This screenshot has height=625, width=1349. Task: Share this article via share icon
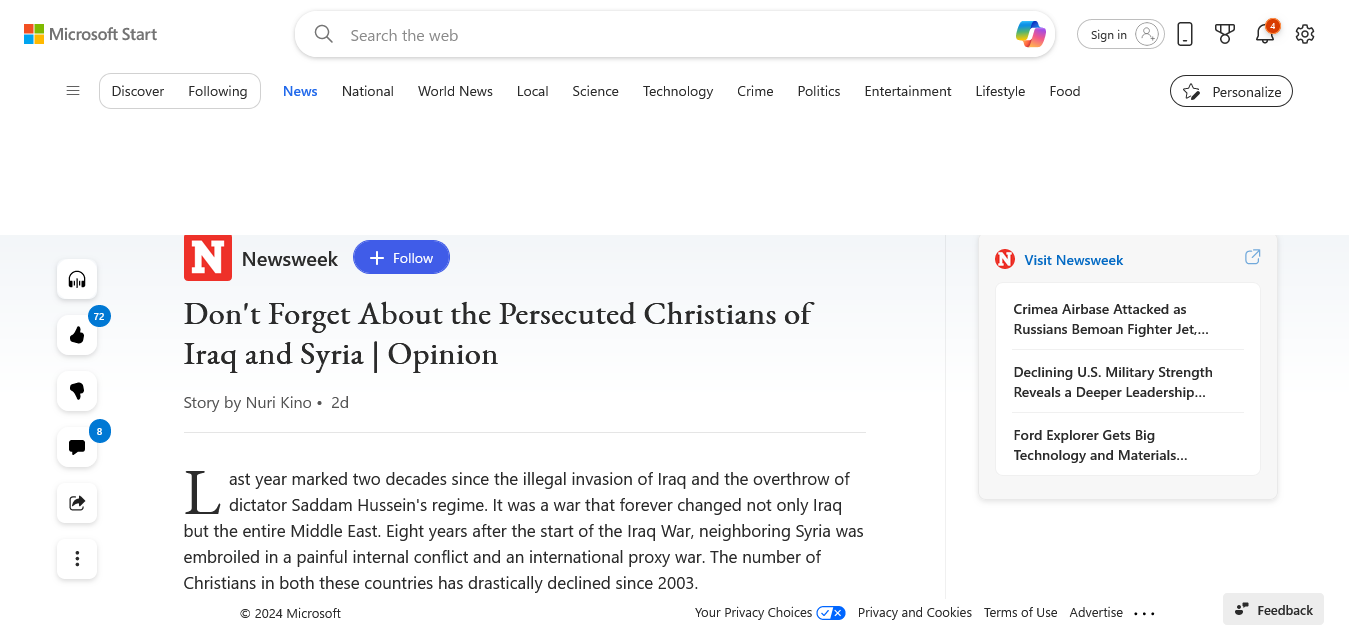click(77, 503)
